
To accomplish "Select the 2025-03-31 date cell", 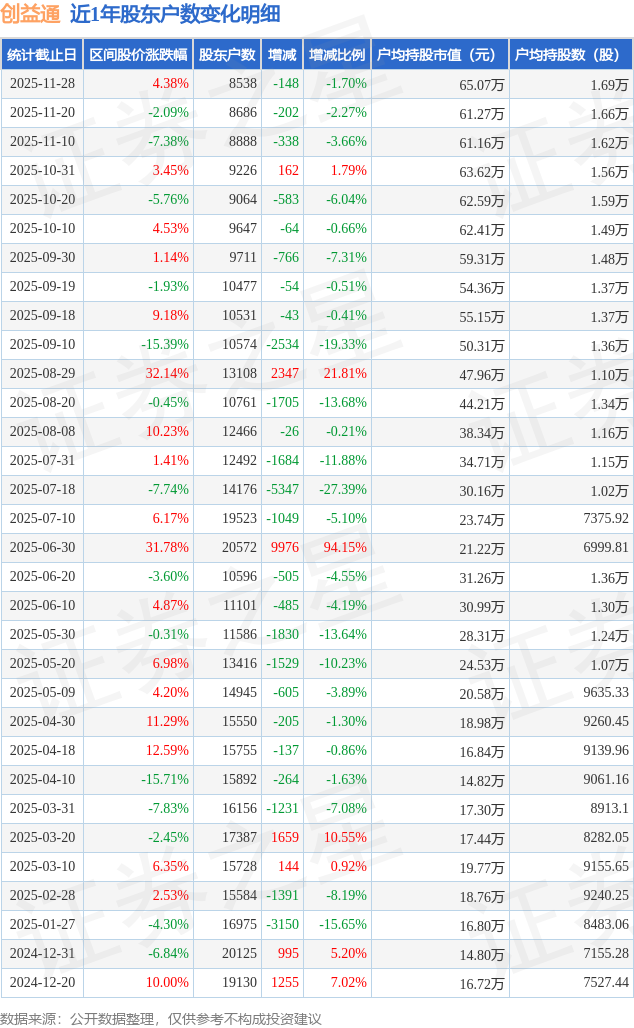I will click(x=42, y=809).
